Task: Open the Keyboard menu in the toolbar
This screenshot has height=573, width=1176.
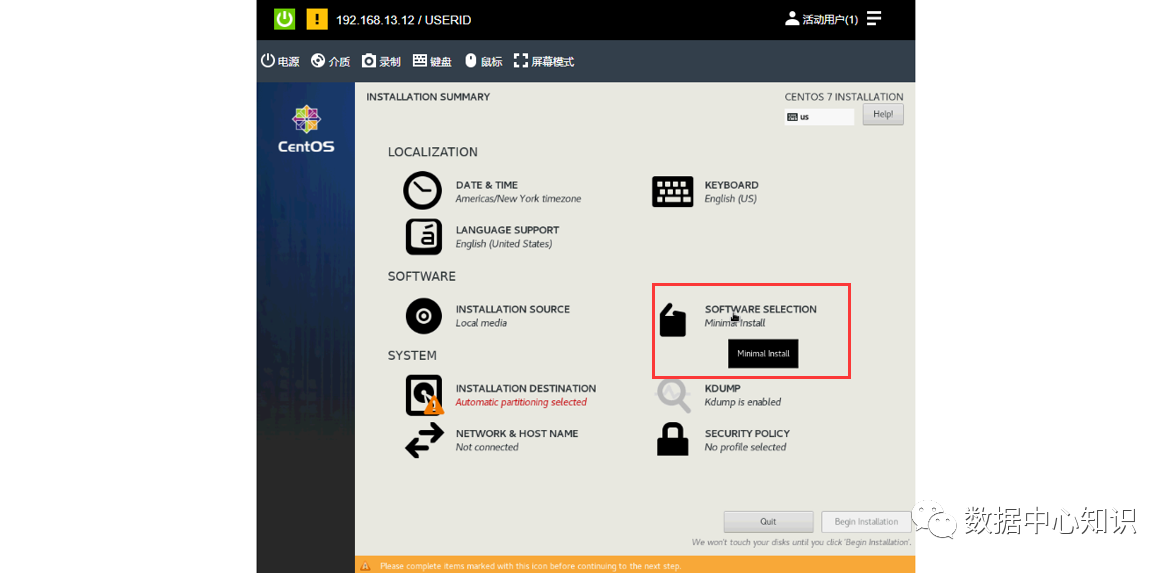Action: [x=432, y=62]
